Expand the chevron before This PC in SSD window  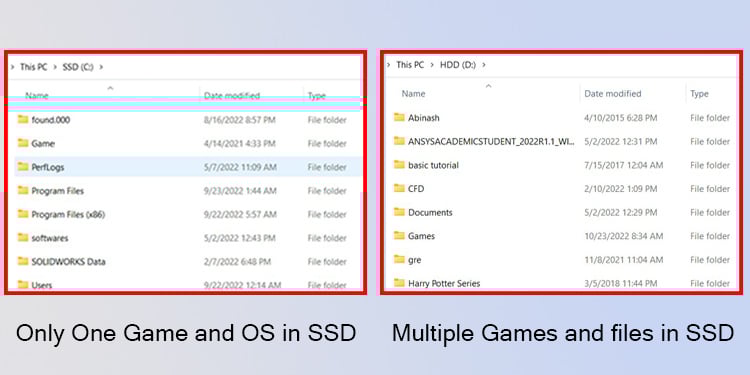pyautogui.click(x=12, y=67)
